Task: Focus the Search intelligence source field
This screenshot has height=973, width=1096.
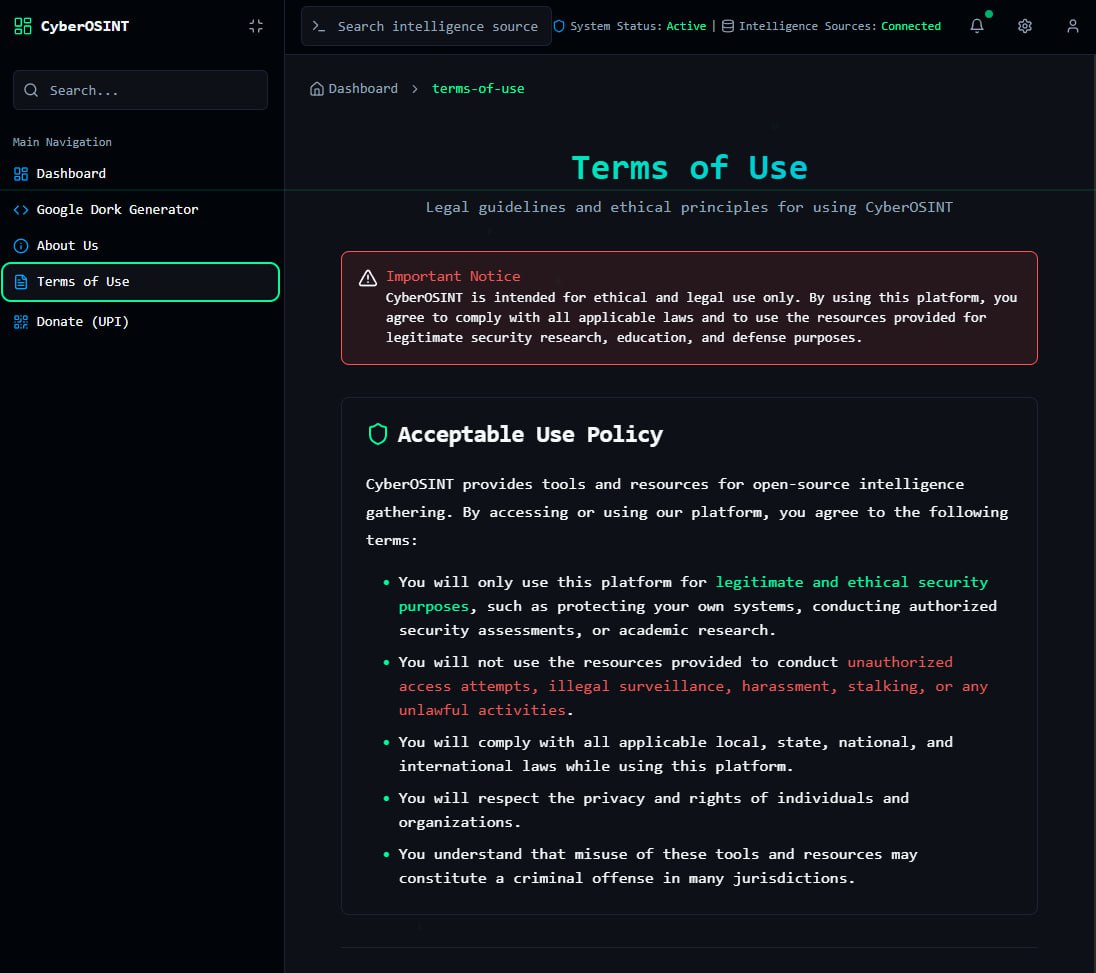Action: coord(426,26)
